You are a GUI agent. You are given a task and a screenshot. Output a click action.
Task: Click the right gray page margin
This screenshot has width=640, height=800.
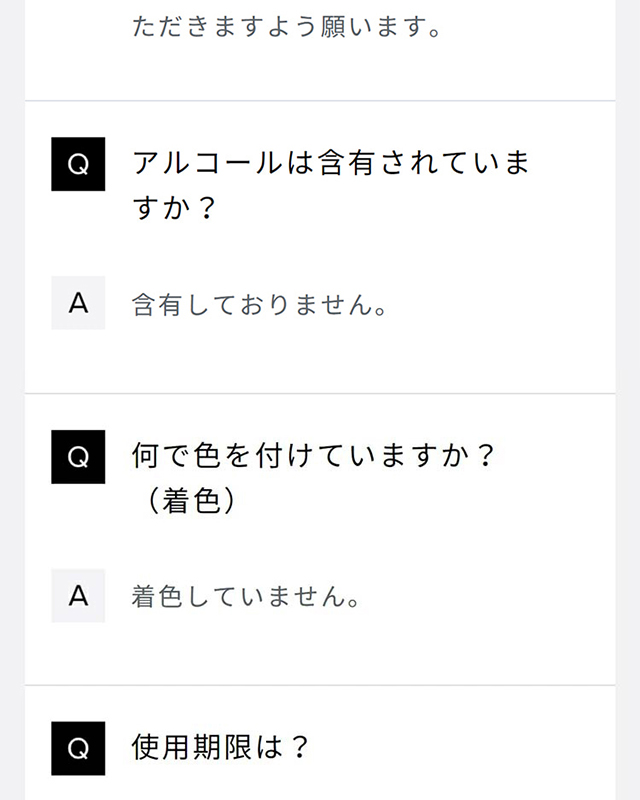[628, 400]
